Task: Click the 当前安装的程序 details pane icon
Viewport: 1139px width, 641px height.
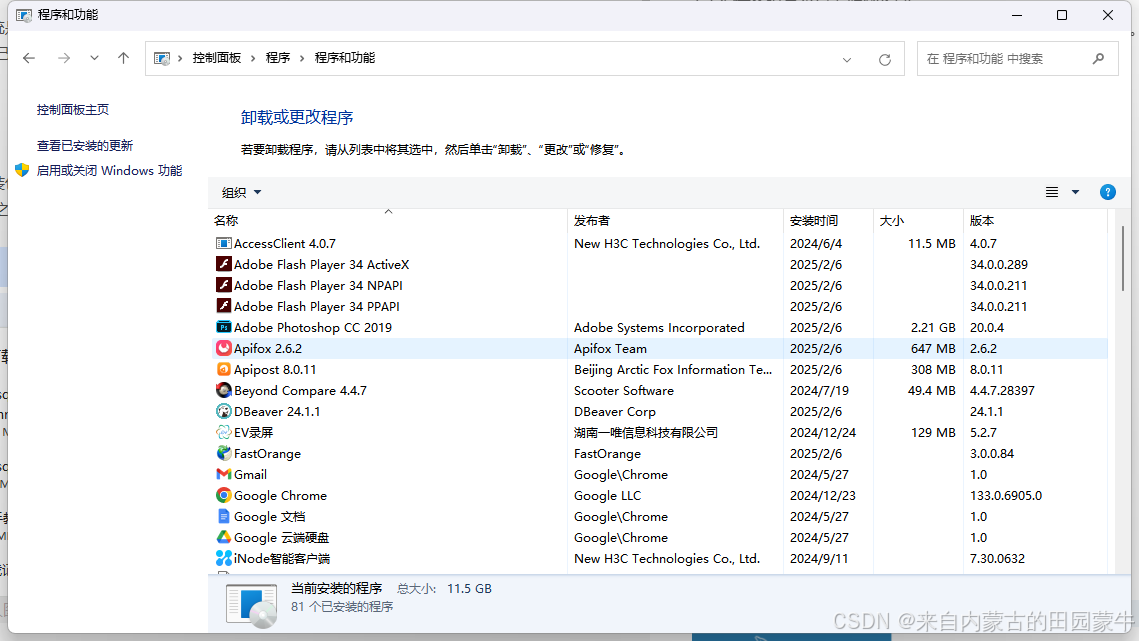Action: 251,605
